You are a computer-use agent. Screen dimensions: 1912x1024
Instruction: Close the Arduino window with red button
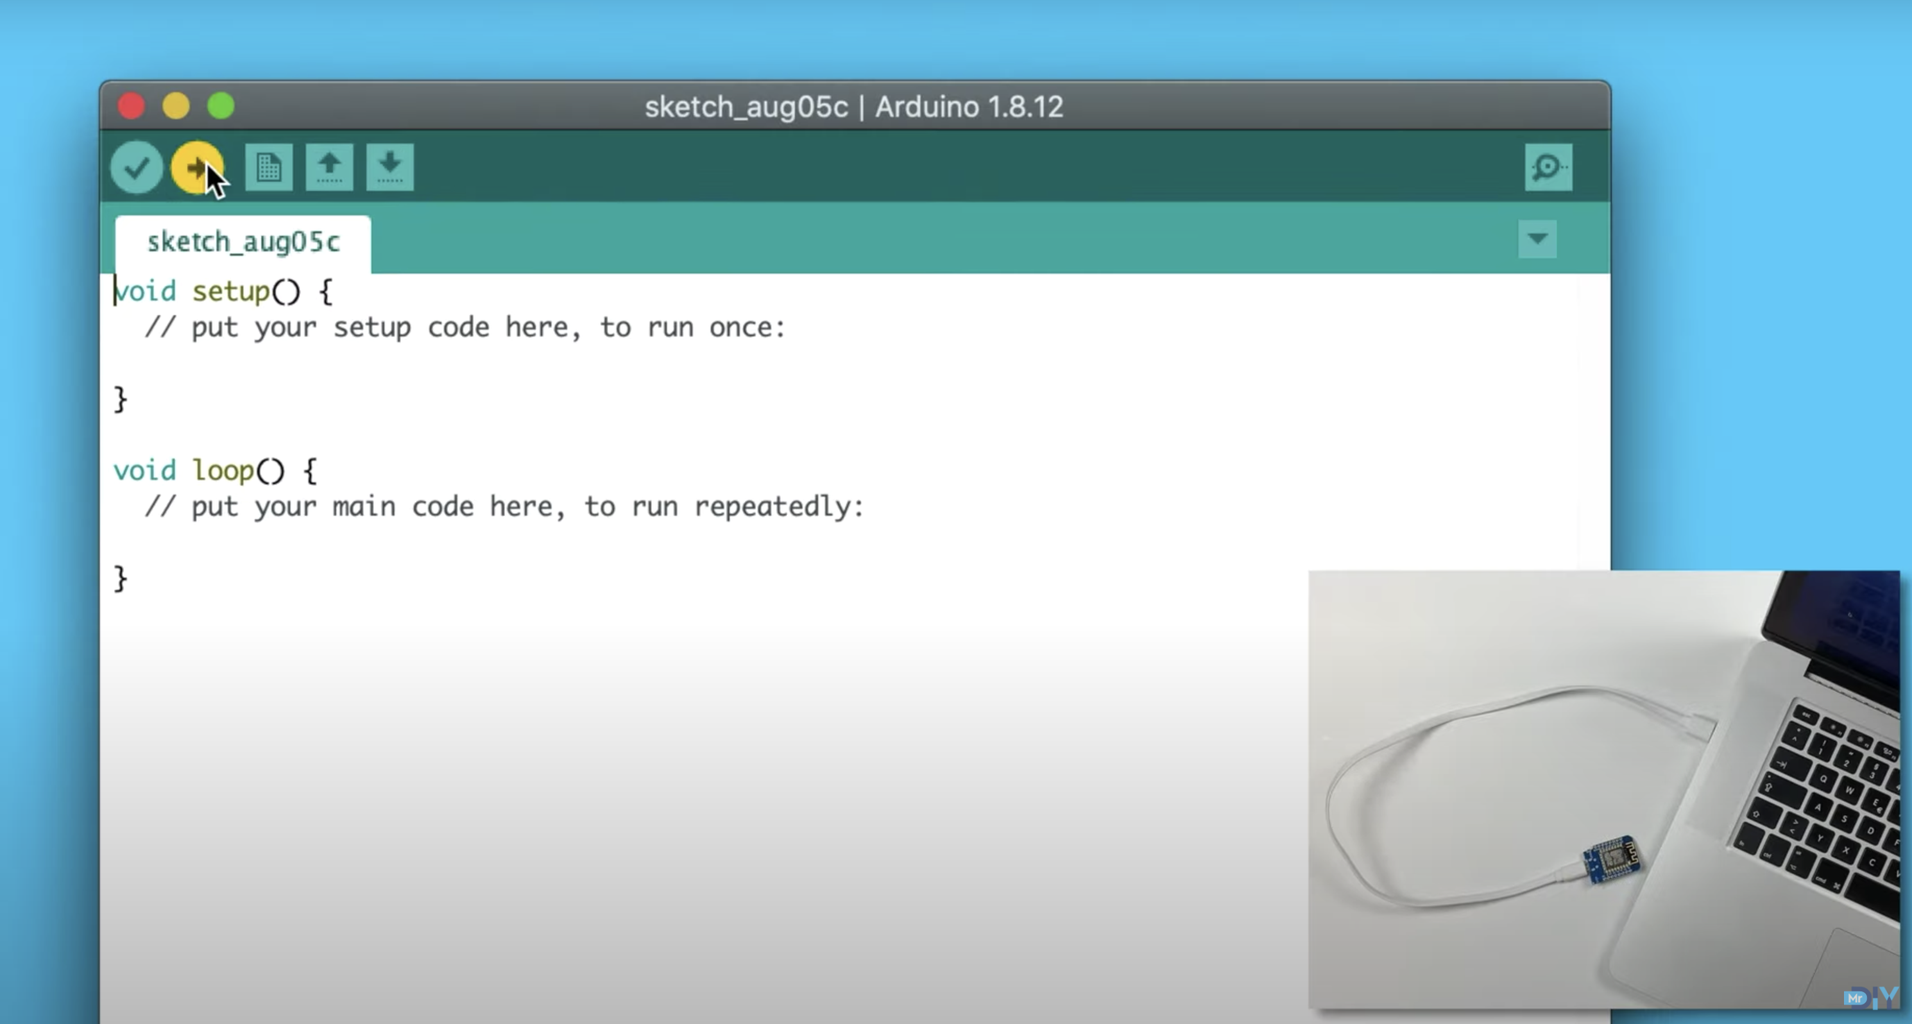click(131, 106)
